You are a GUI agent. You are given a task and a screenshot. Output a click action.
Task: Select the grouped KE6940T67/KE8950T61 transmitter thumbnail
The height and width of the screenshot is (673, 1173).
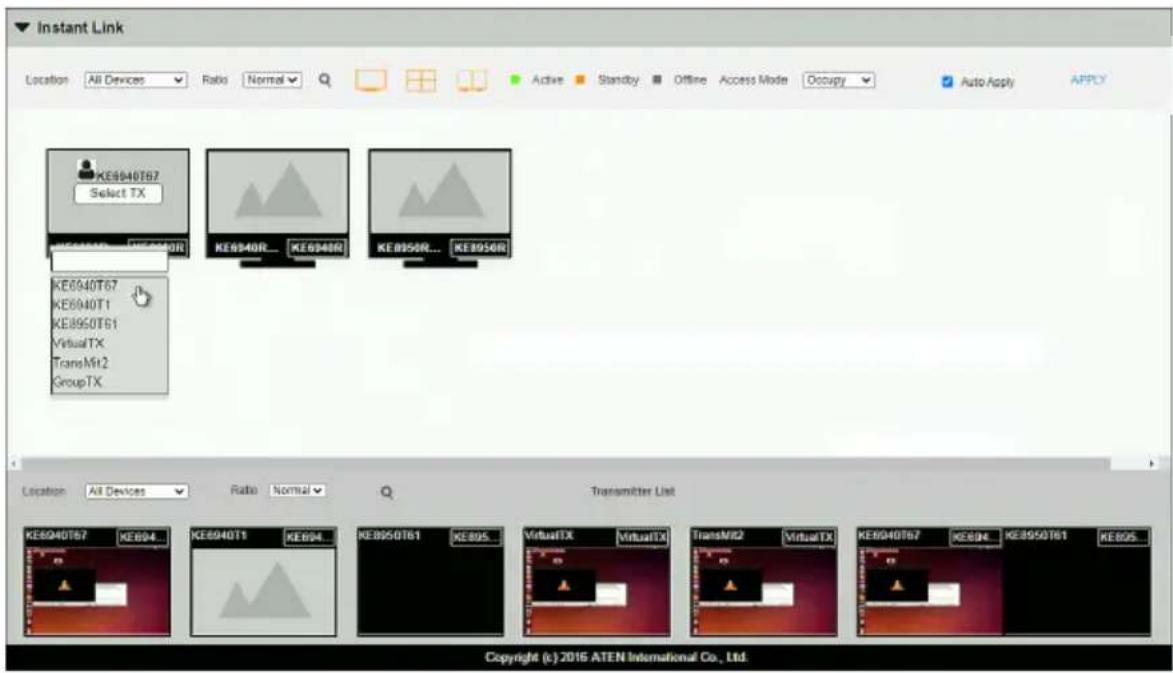coord(1003,582)
